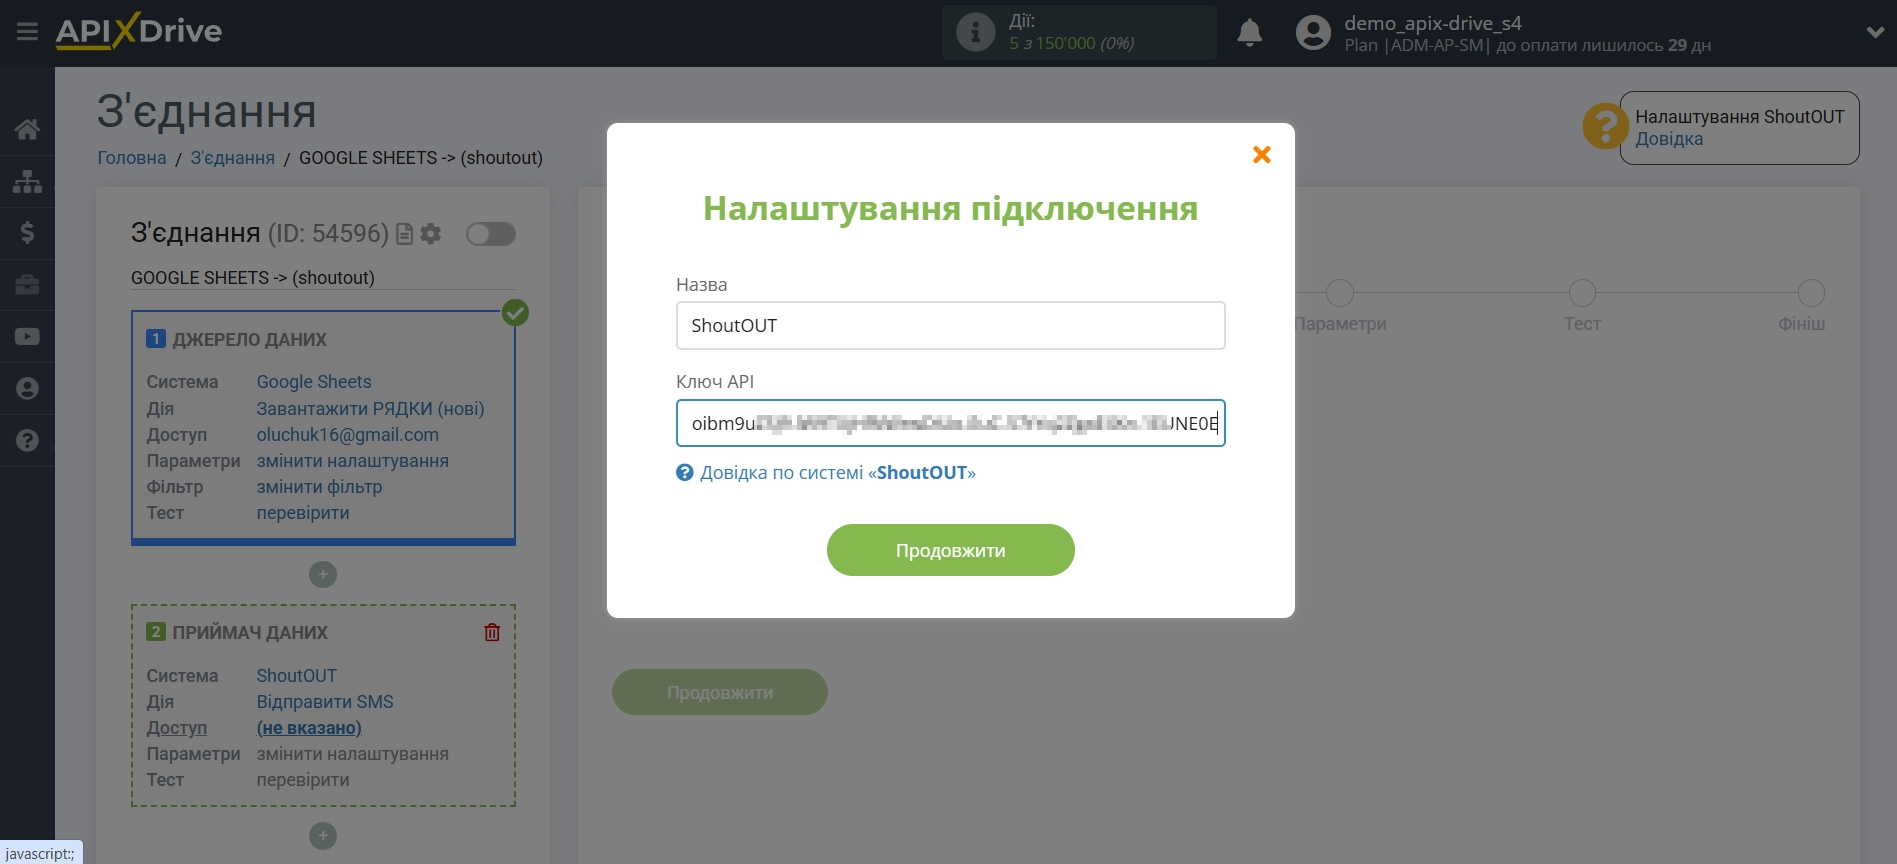Open the profile sidebar icon
Screen dimensions: 1897x864
click(x=27, y=388)
